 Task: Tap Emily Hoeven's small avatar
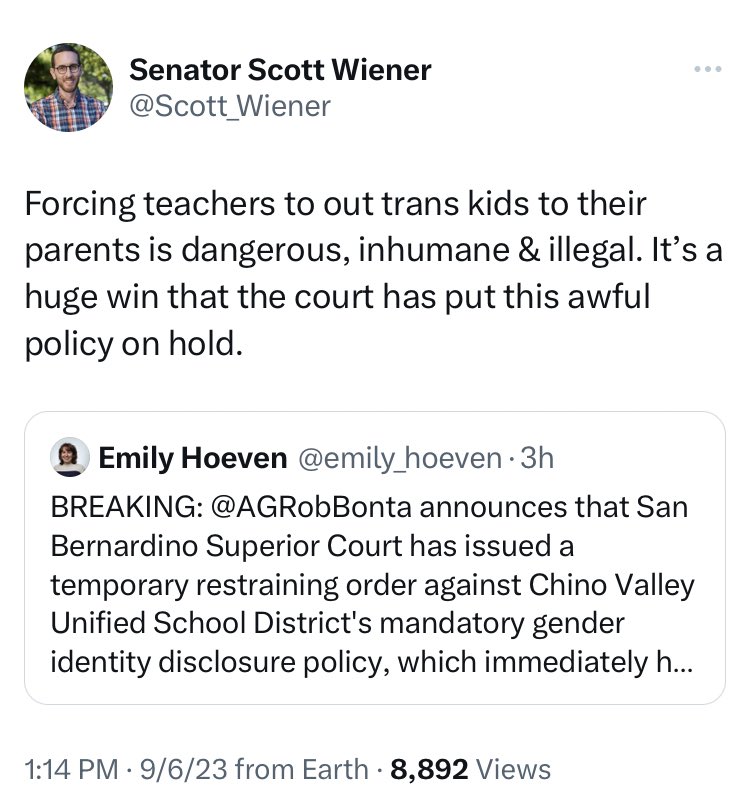coord(69,457)
